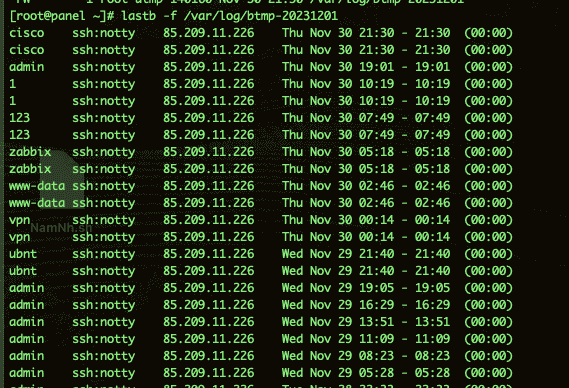
Task: Select username admin in the Nov 29 19:05 row
Action: pos(26,288)
